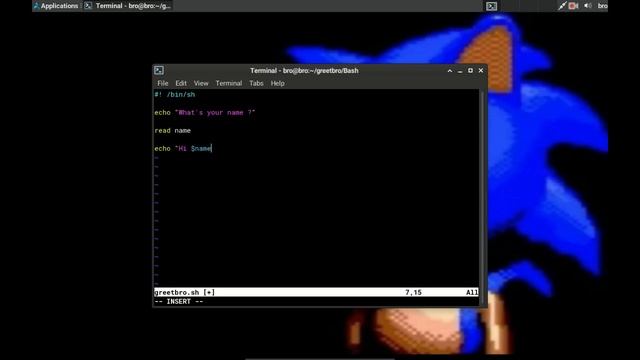Click the terminal window title text
The image size is (640, 360).
[x=304, y=71]
